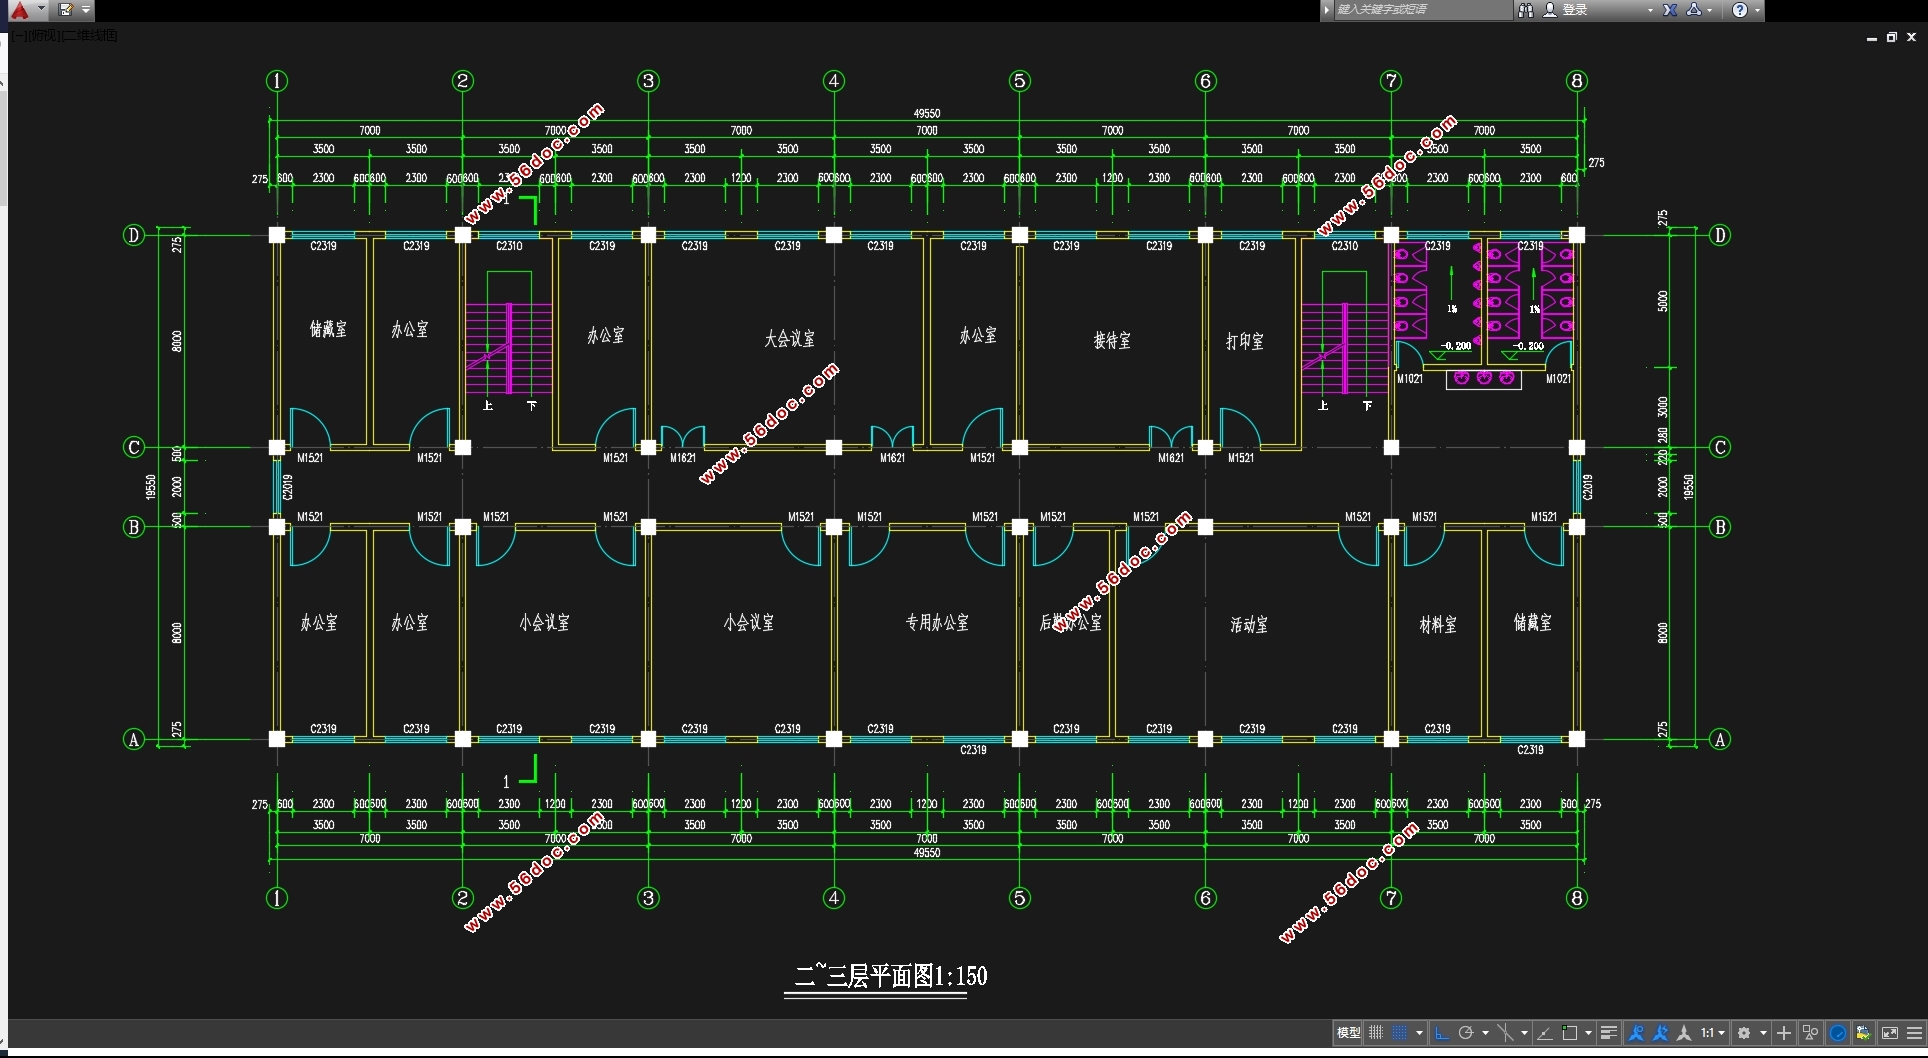Image resolution: width=1928 pixels, height=1058 pixels.
Task: Expand the workspace gear dropdown arrow
Action: coord(1763,1033)
